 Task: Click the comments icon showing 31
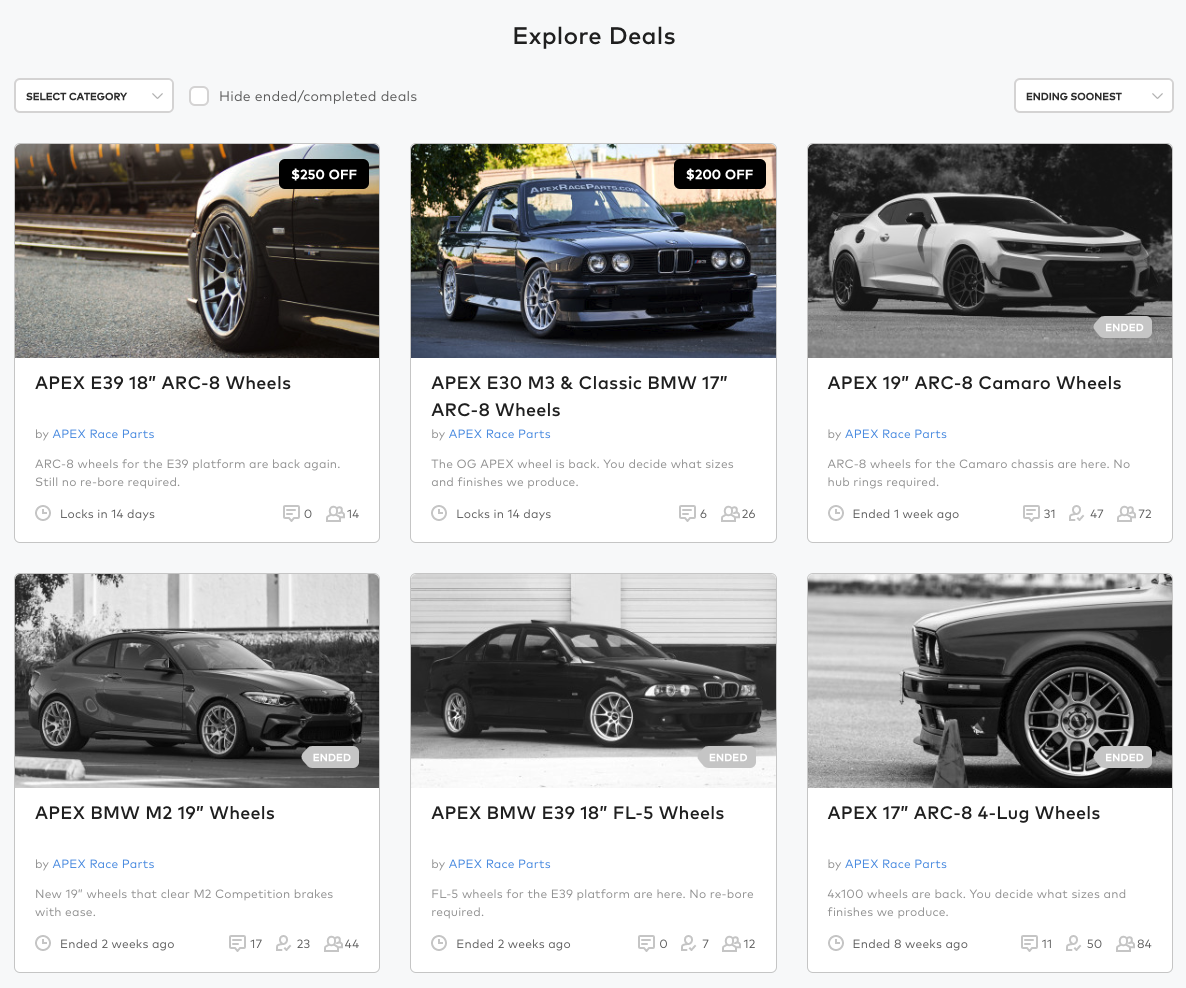click(1030, 514)
